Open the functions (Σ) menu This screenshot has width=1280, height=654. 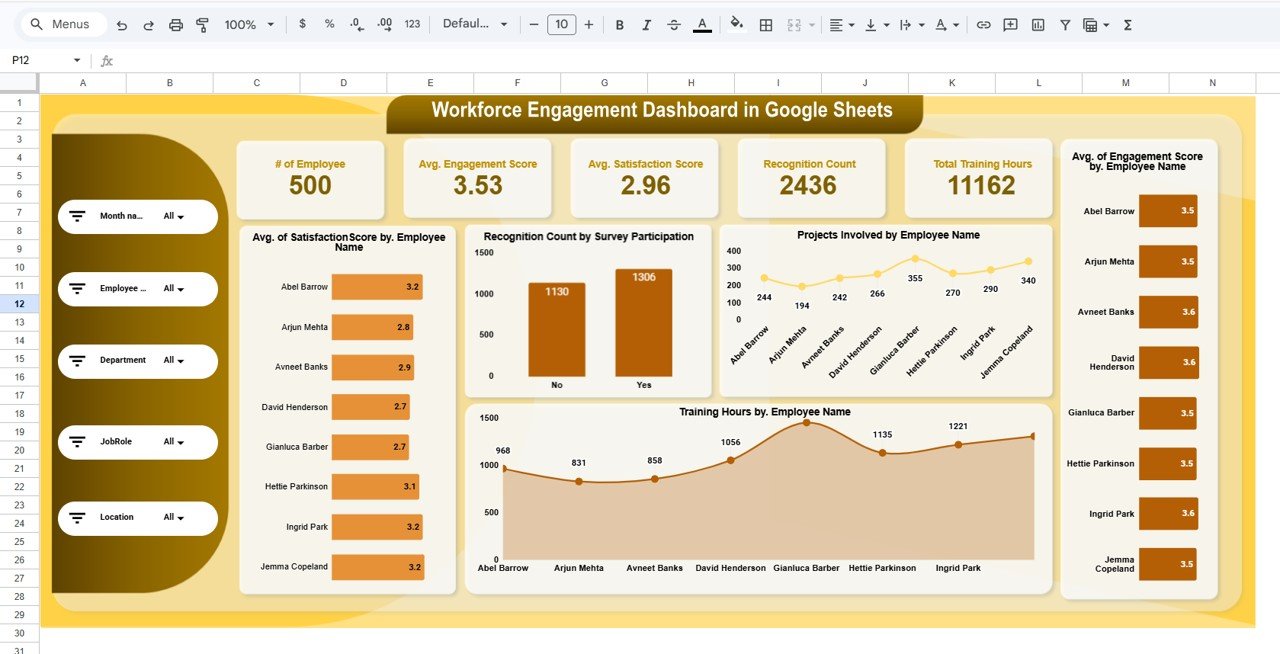tap(1126, 24)
